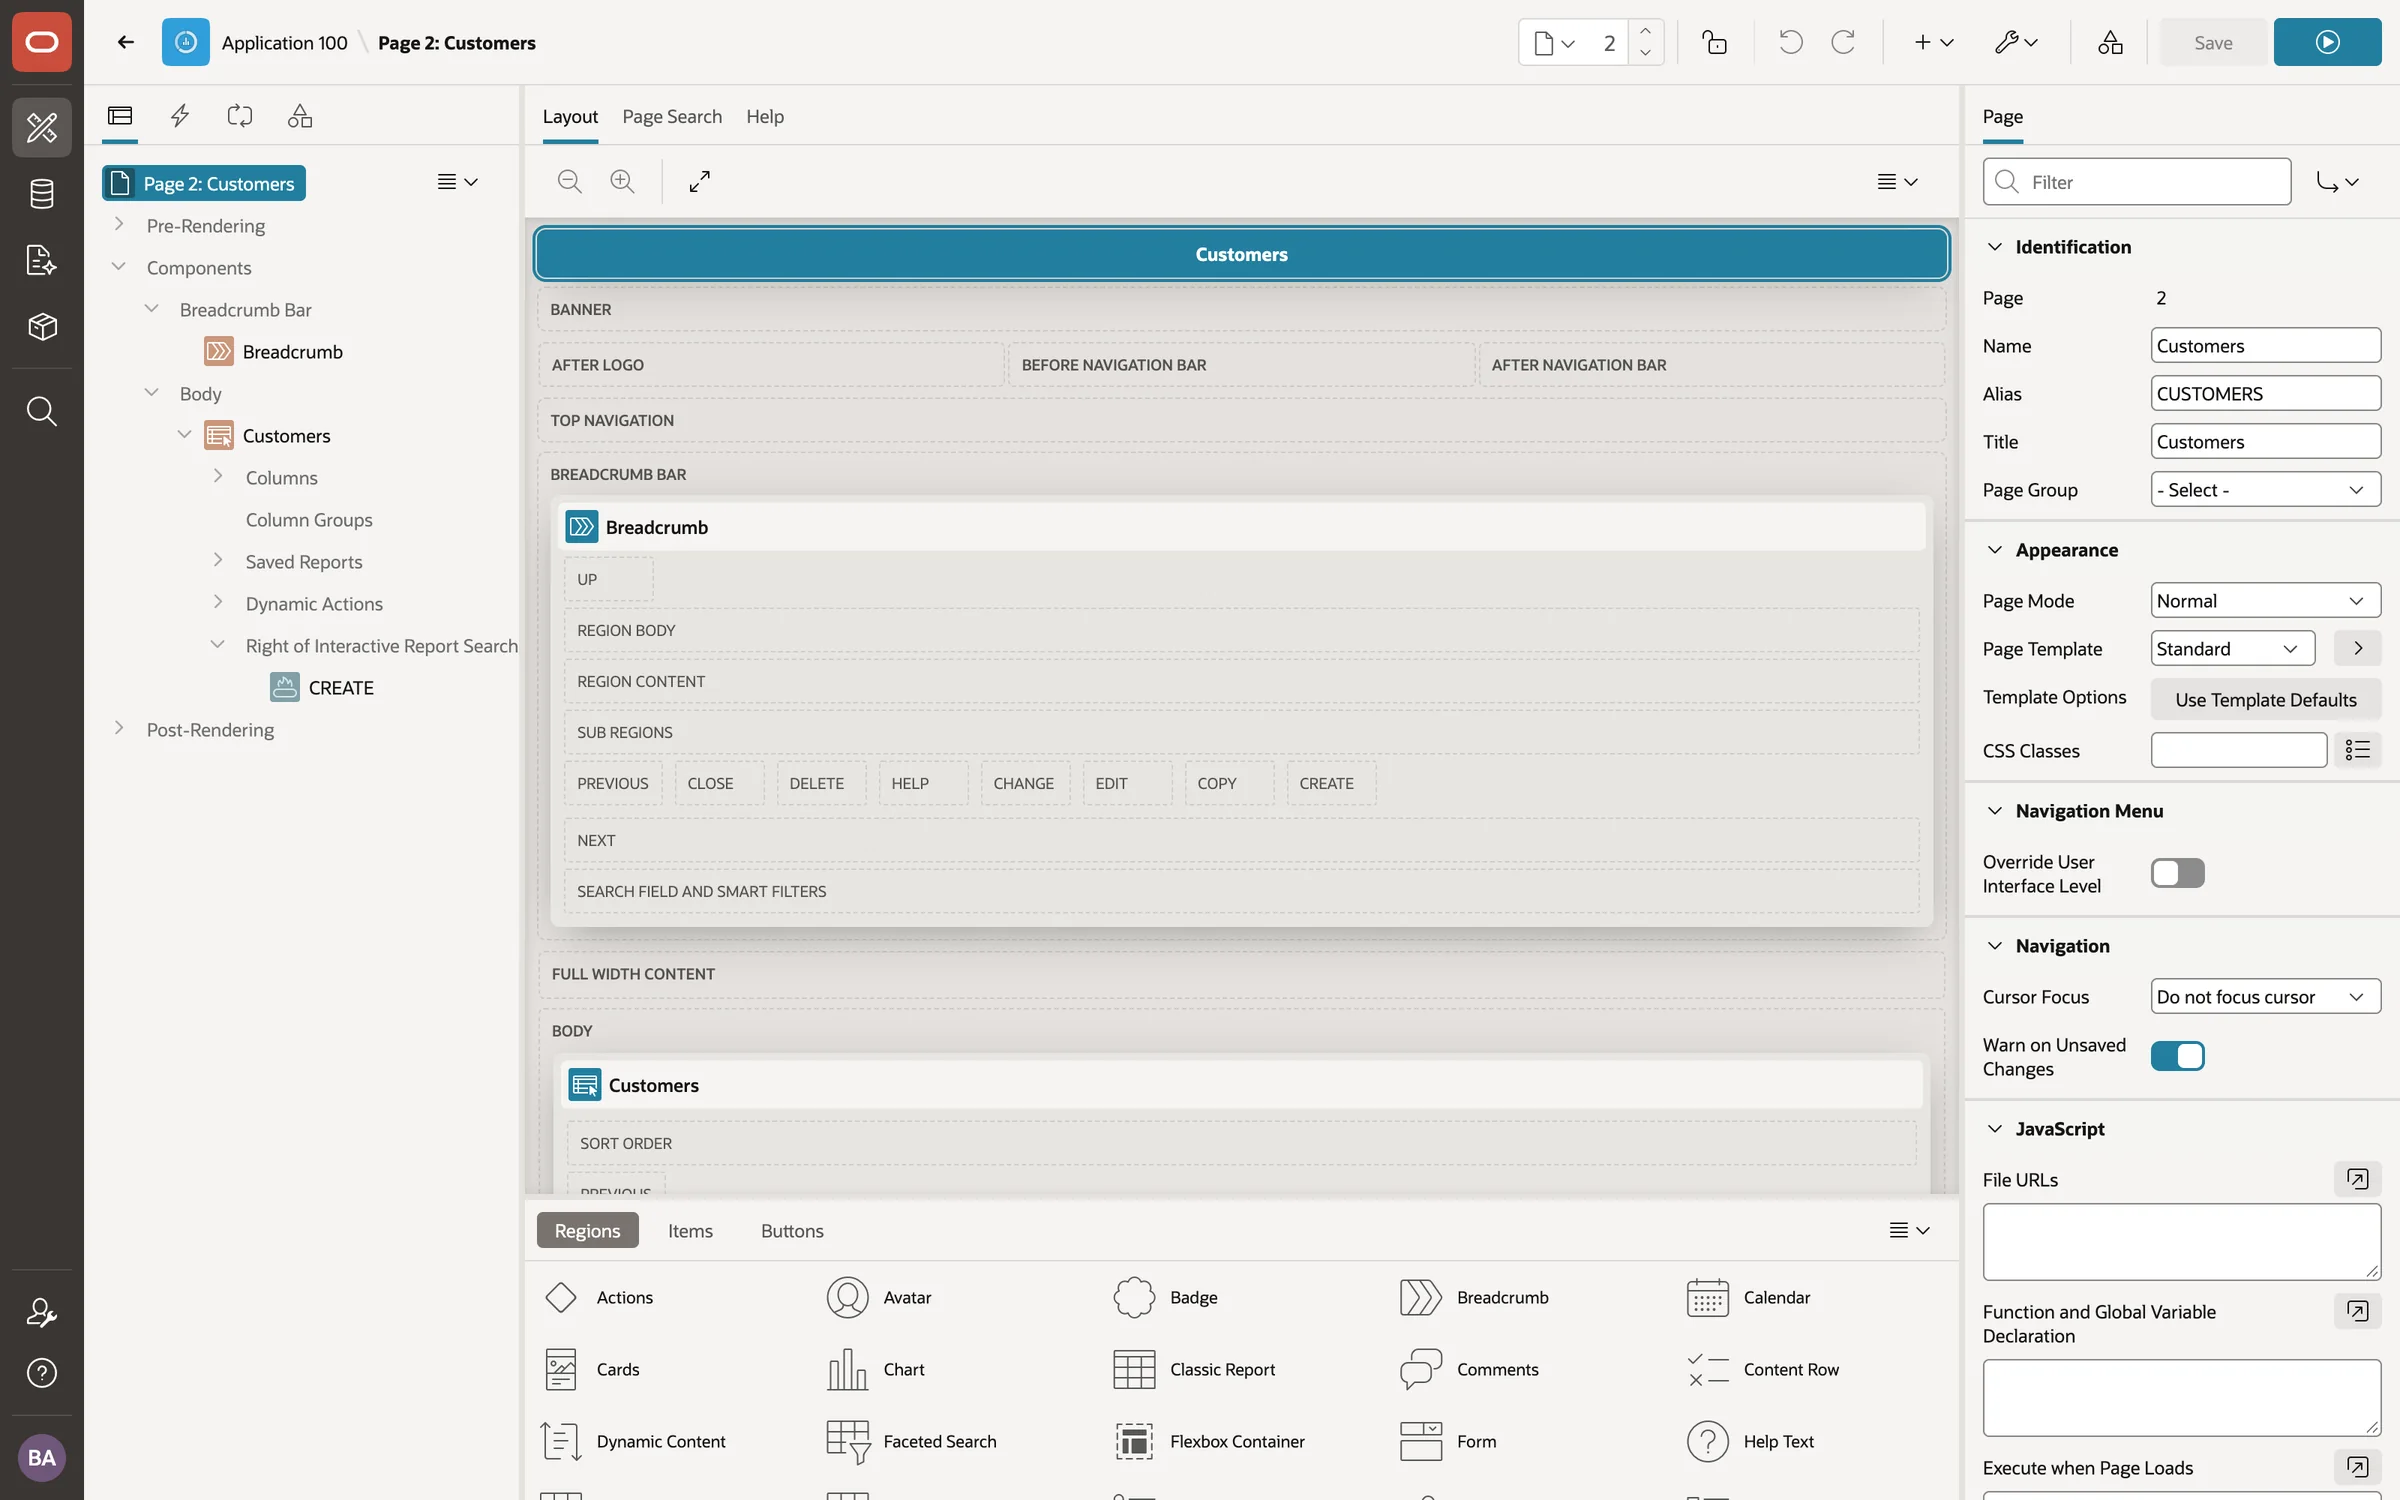Switch to the Dynamic Actions lightning tab

click(180, 116)
